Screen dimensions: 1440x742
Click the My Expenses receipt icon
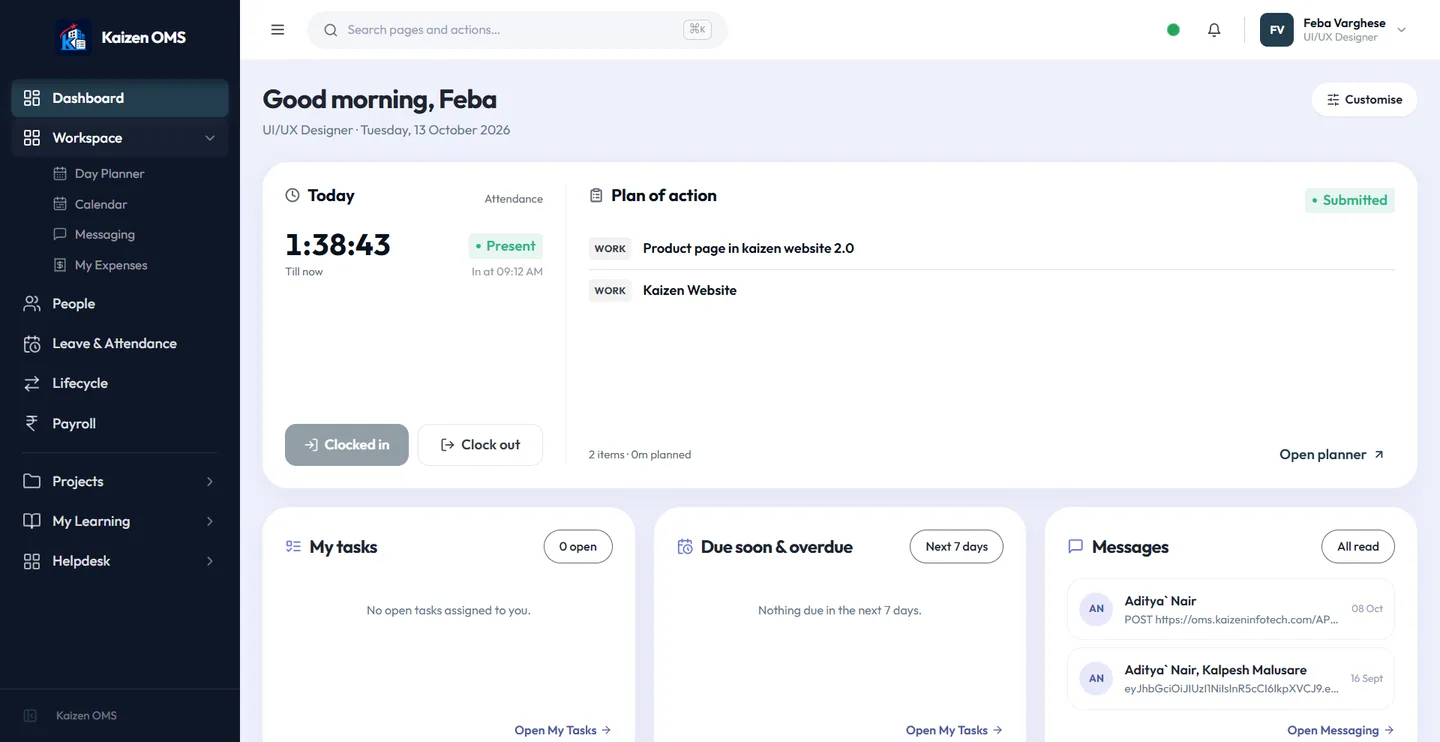(59, 265)
